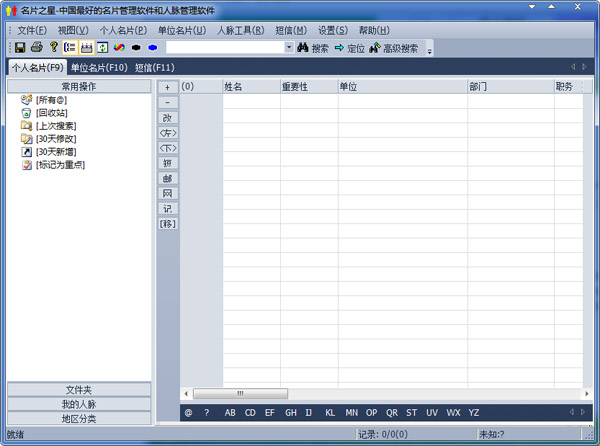Switch to the 个人名片(F9) tab
The height and width of the screenshot is (446, 600).
click(38, 68)
